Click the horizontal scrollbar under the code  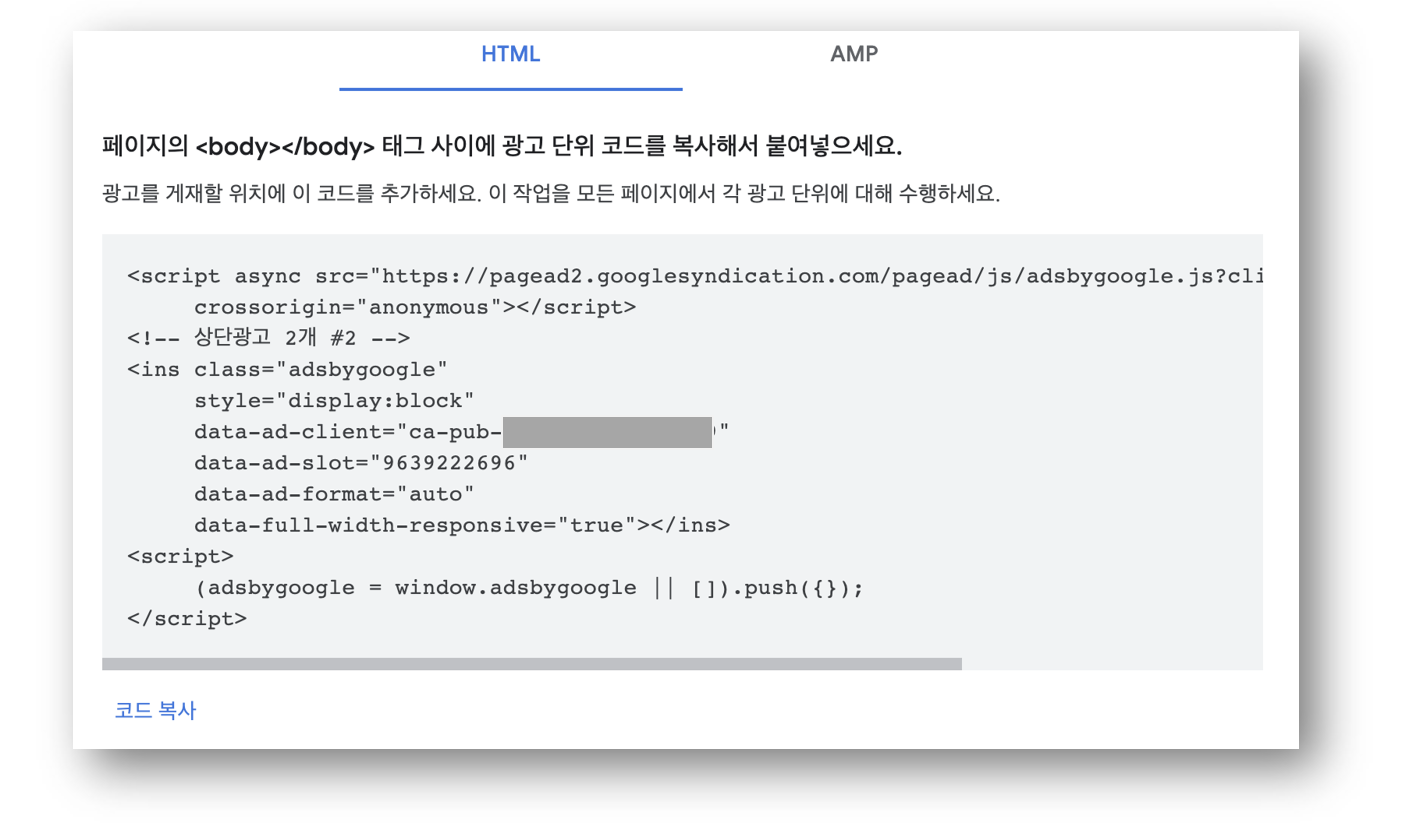point(531,664)
